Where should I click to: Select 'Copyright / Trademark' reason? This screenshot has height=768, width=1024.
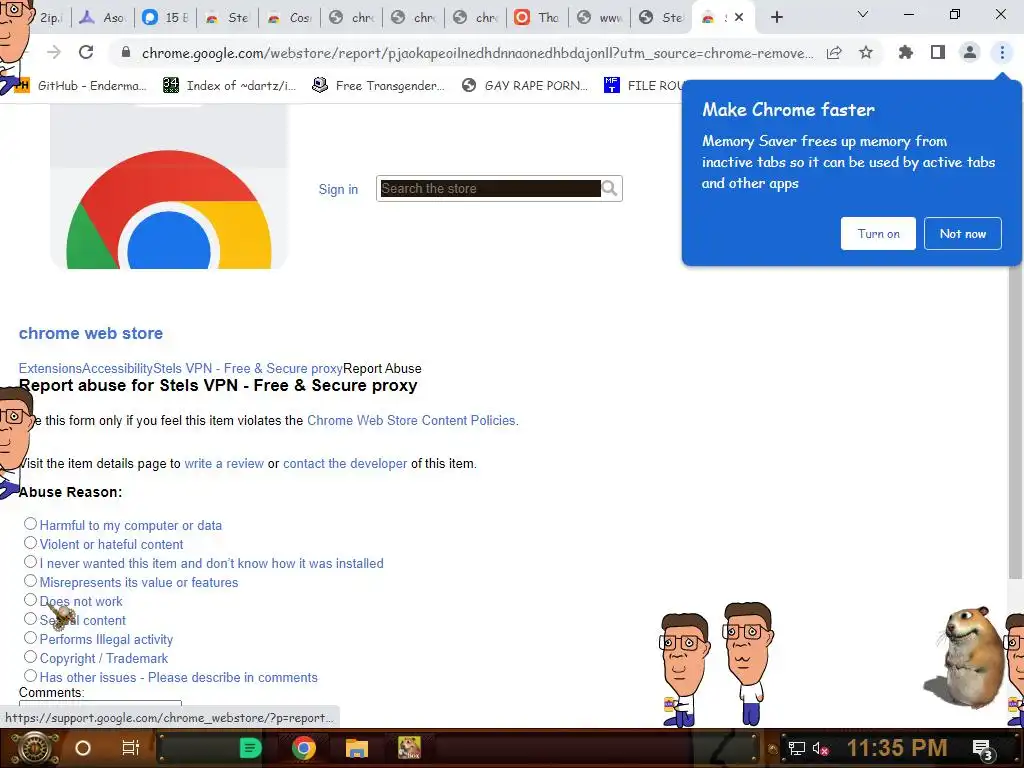click(x=30, y=656)
